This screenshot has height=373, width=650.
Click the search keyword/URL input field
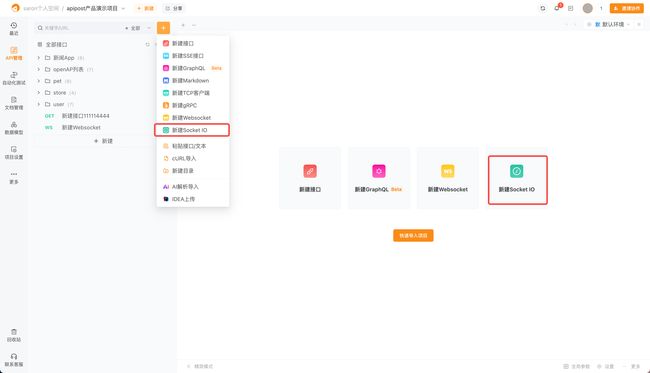(80, 28)
